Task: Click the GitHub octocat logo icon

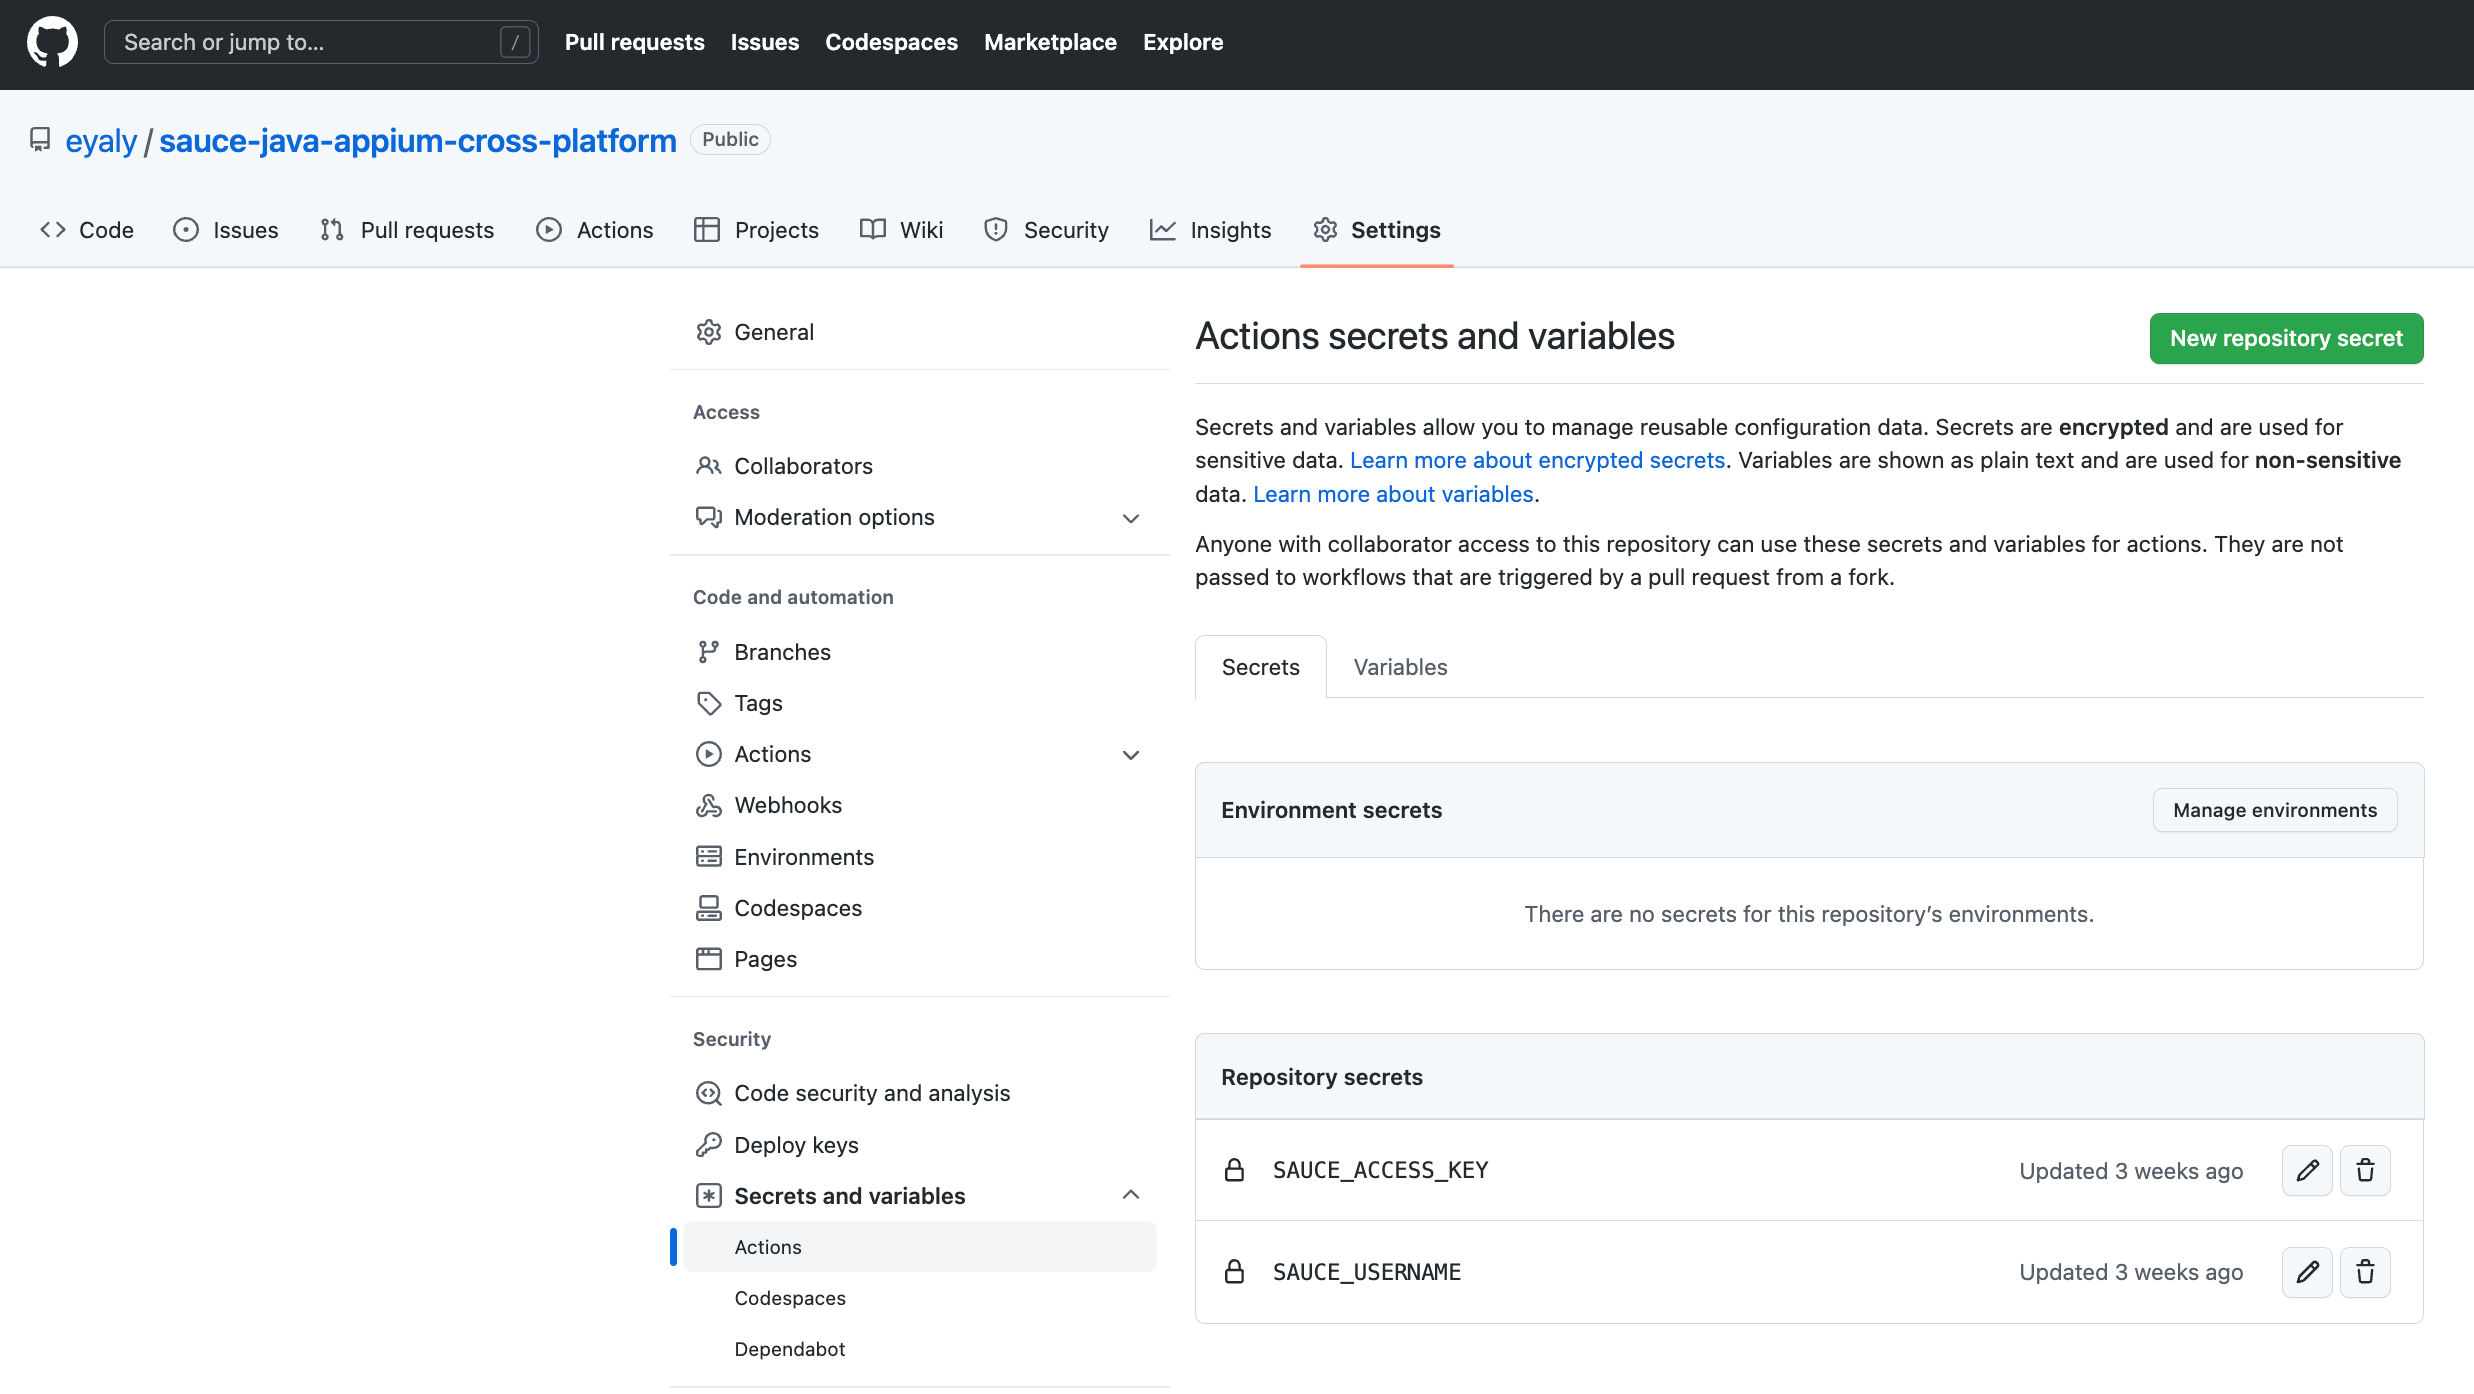Action: [x=51, y=42]
